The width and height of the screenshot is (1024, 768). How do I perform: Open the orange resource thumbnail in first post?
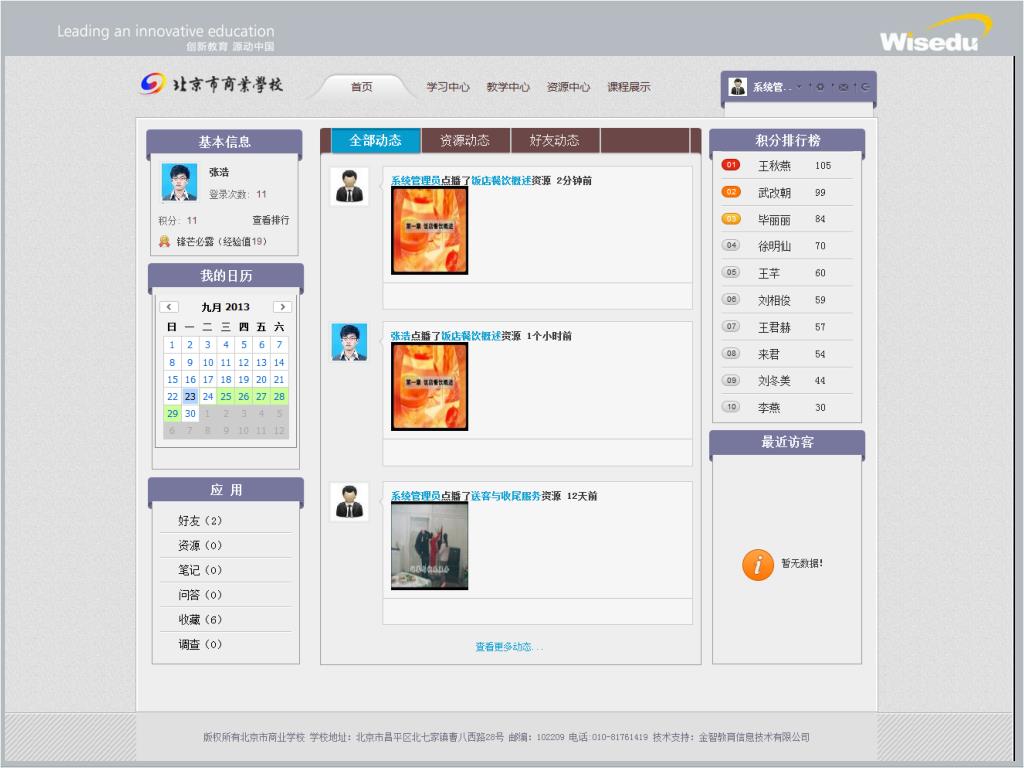click(x=430, y=231)
